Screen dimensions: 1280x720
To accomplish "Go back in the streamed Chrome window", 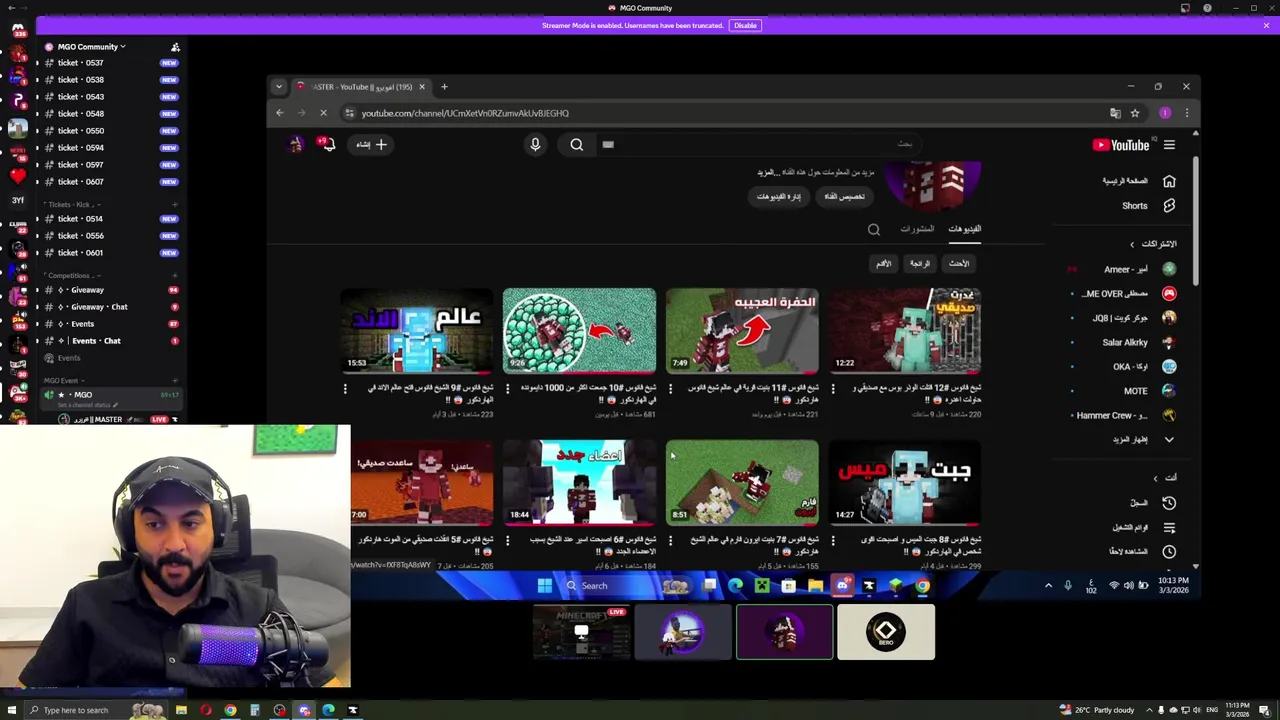I will point(280,113).
